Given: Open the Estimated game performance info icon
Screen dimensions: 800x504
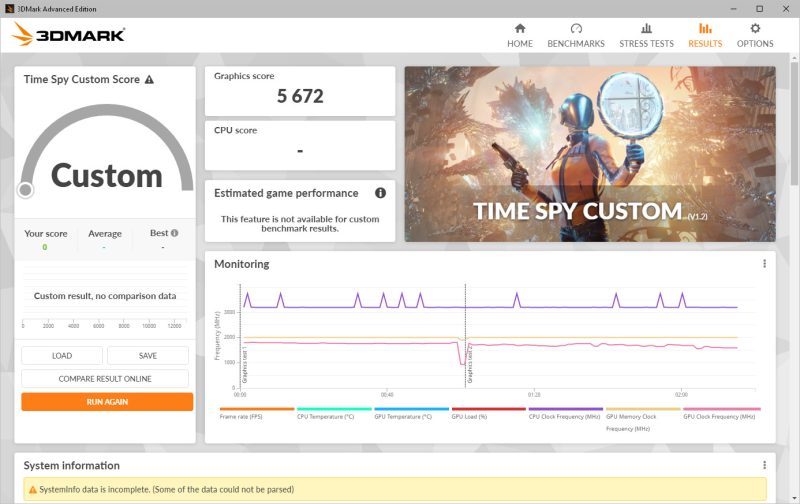Looking at the screenshot, I should pyautogui.click(x=380, y=193).
